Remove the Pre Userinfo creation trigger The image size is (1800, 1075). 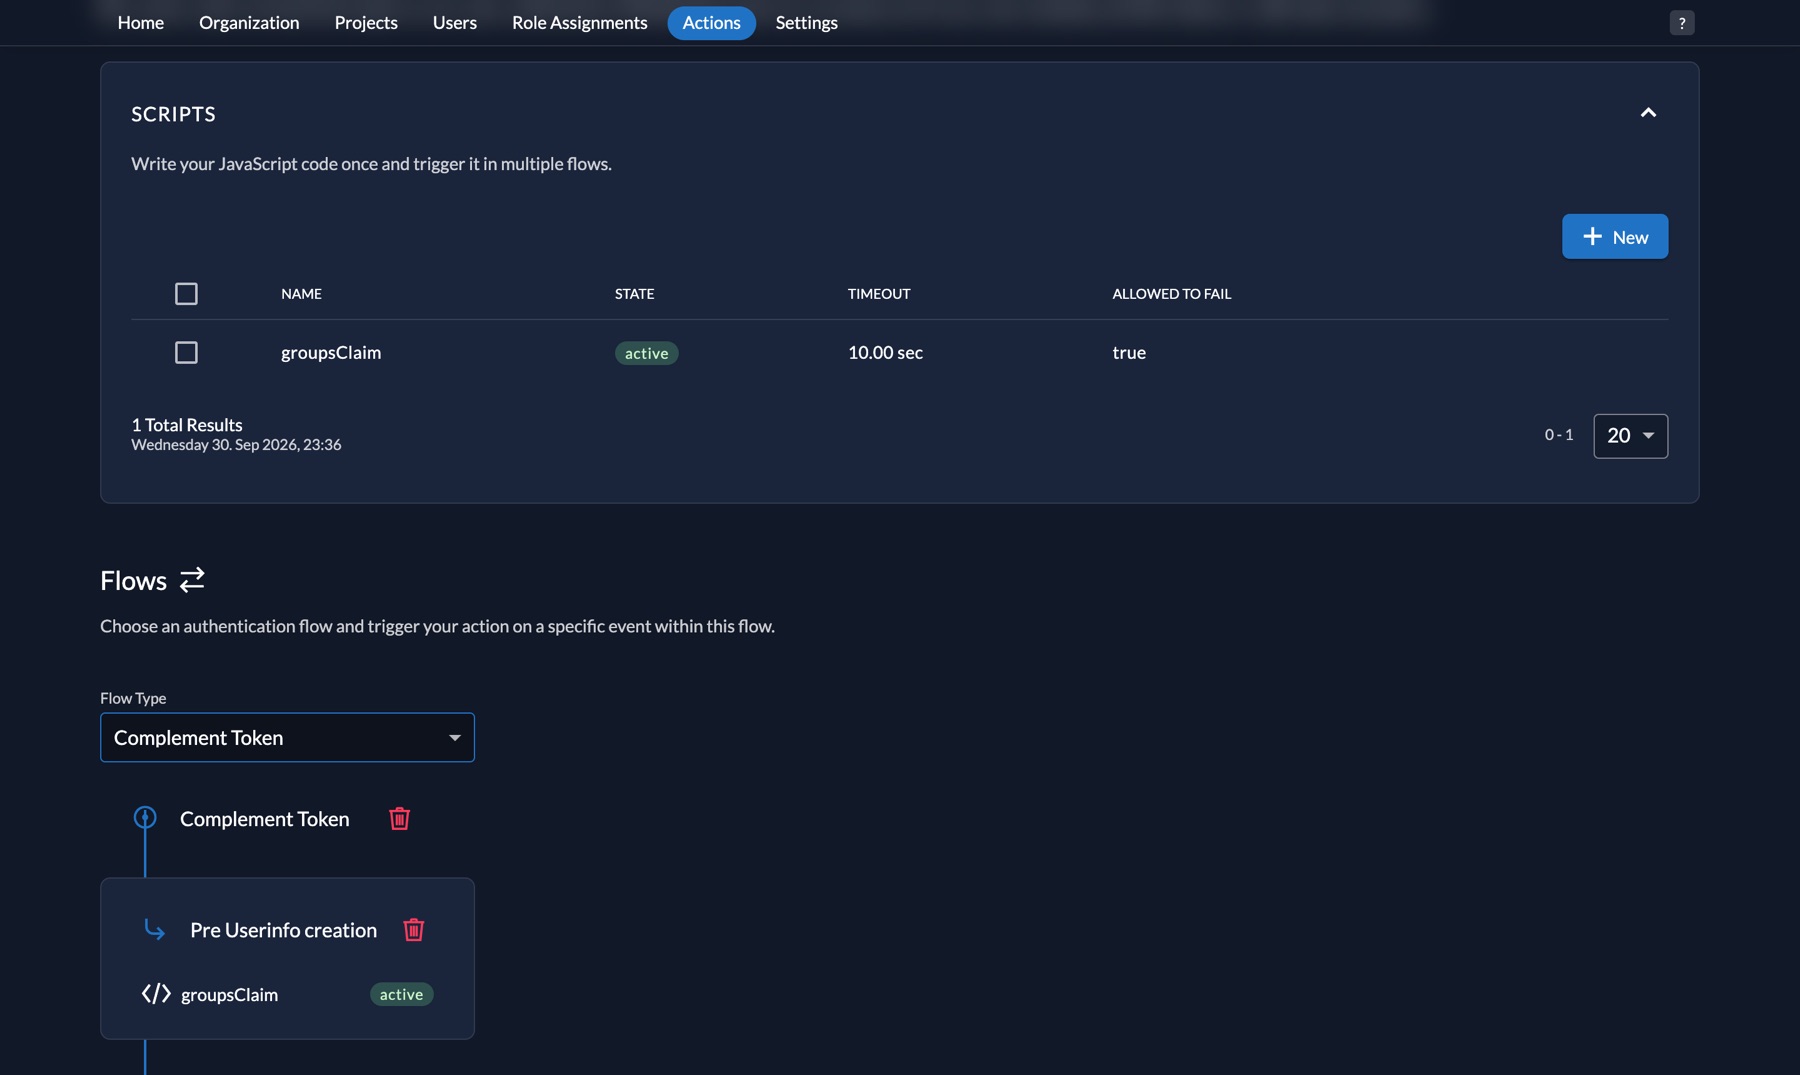(413, 930)
